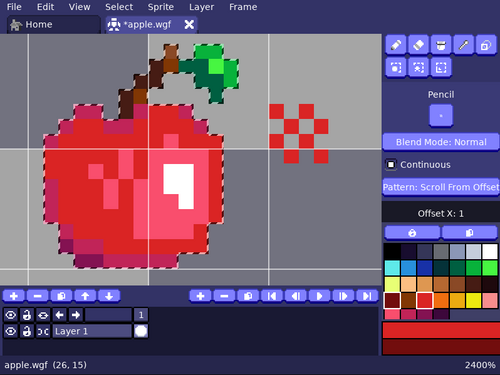Select frame 1 in the timeline
Viewport: 500px width, 375px height.
[x=141, y=315]
